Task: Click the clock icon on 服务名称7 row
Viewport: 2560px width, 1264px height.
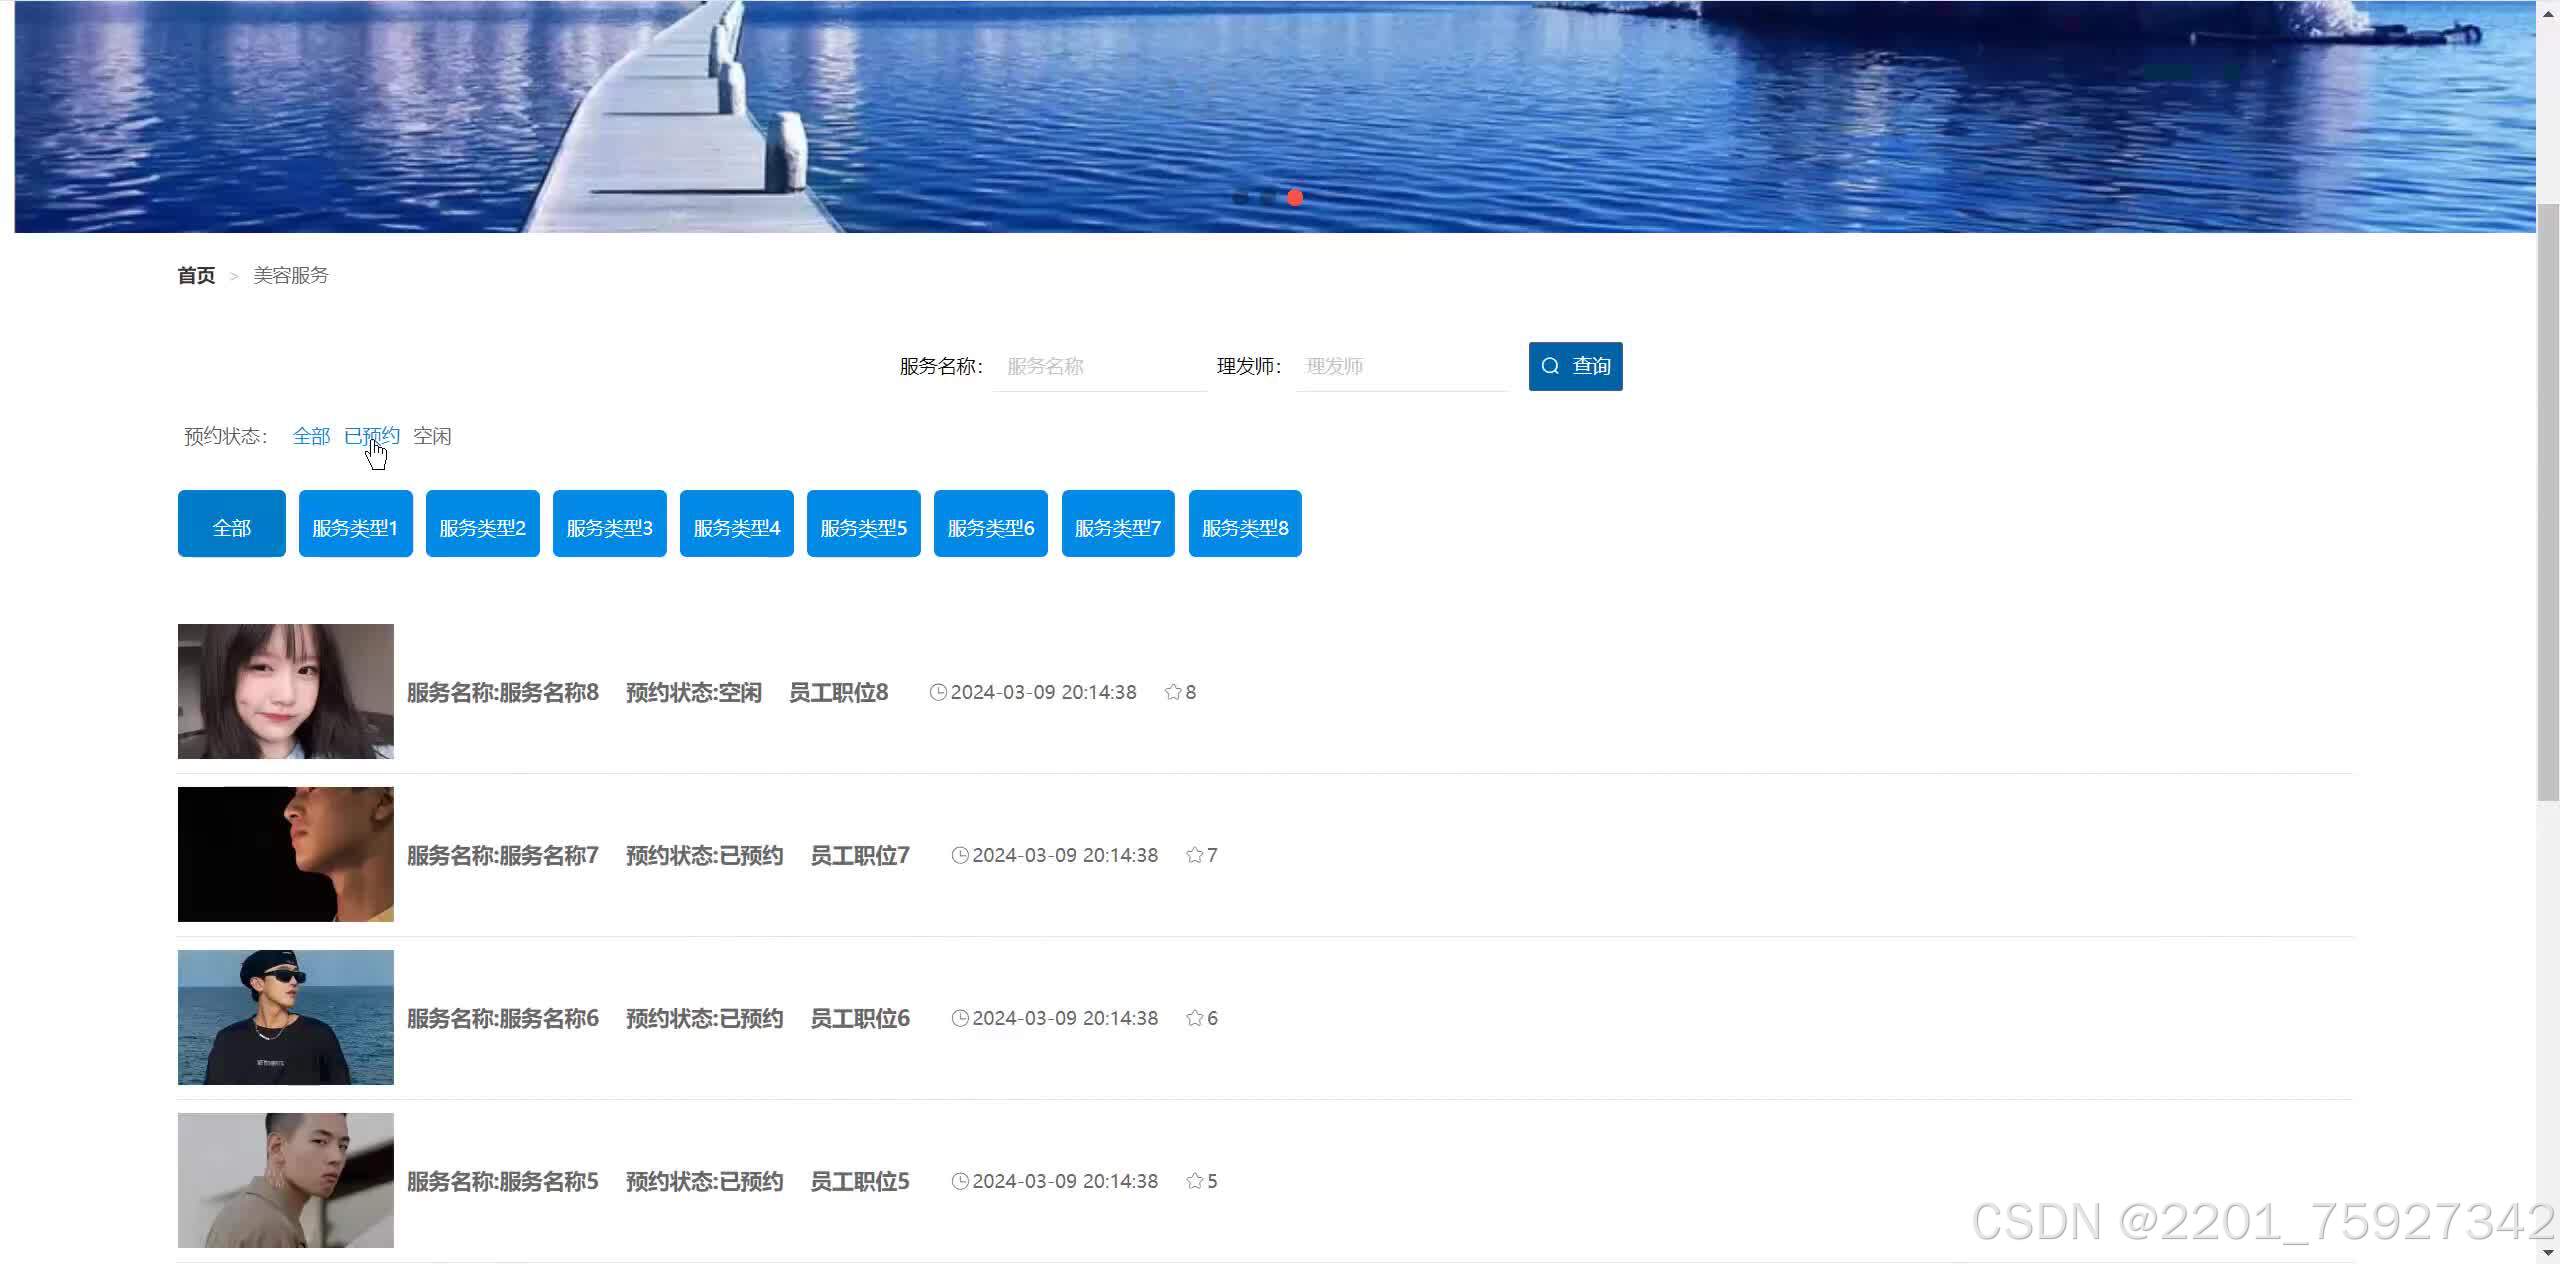Action: coord(960,855)
